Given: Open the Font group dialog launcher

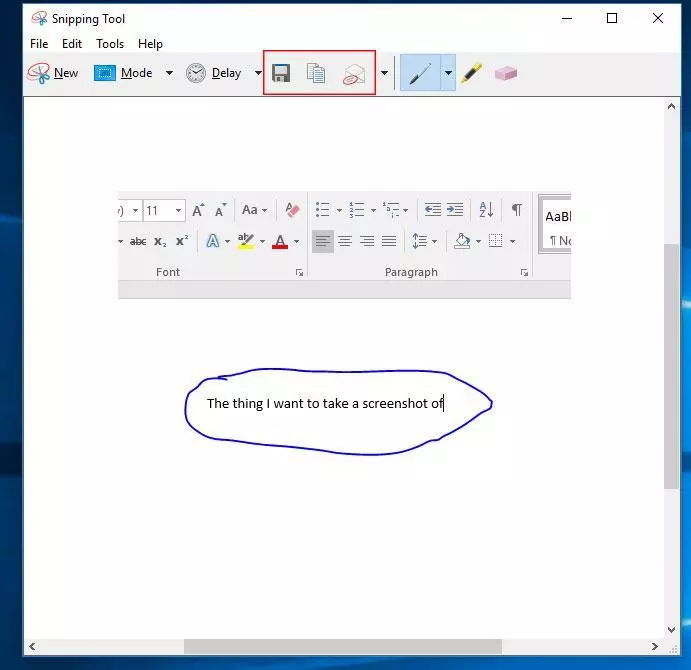Looking at the screenshot, I should 299,273.
